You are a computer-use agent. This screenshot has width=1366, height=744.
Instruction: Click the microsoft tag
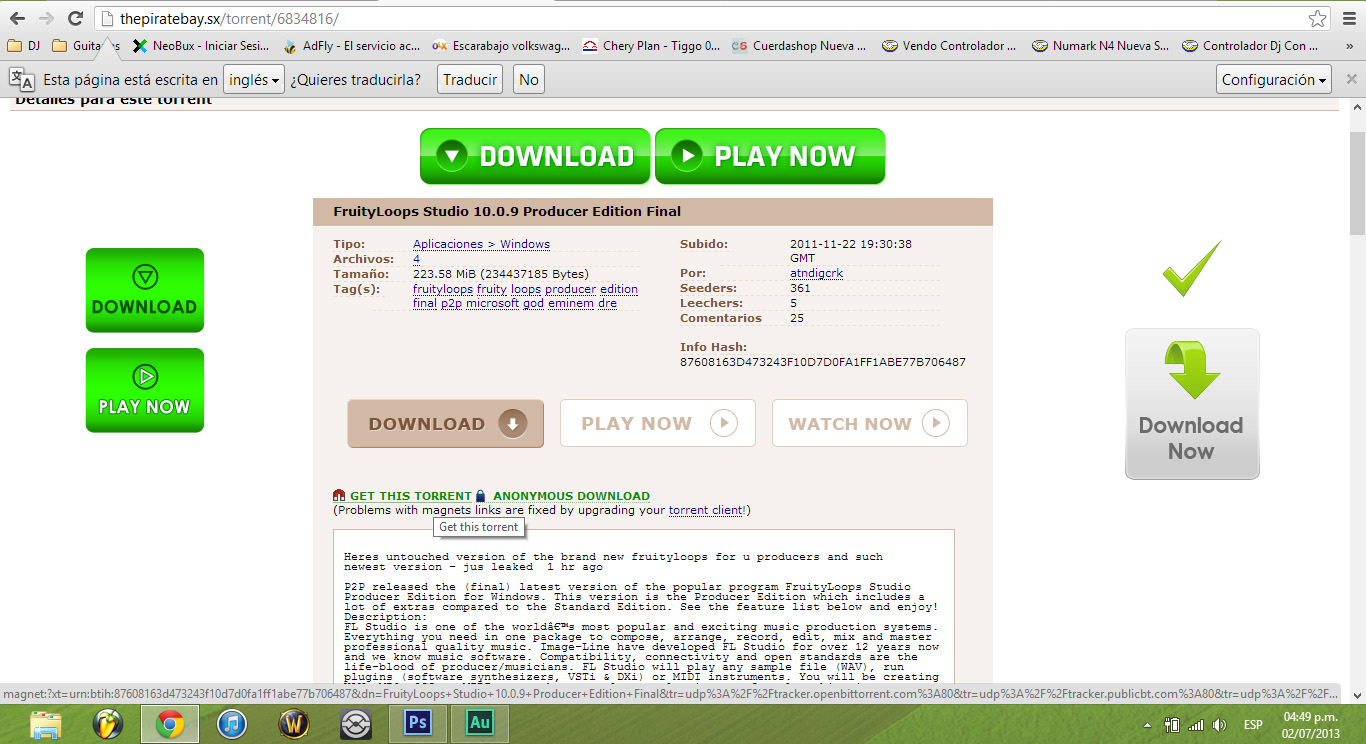pyautogui.click(x=492, y=303)
